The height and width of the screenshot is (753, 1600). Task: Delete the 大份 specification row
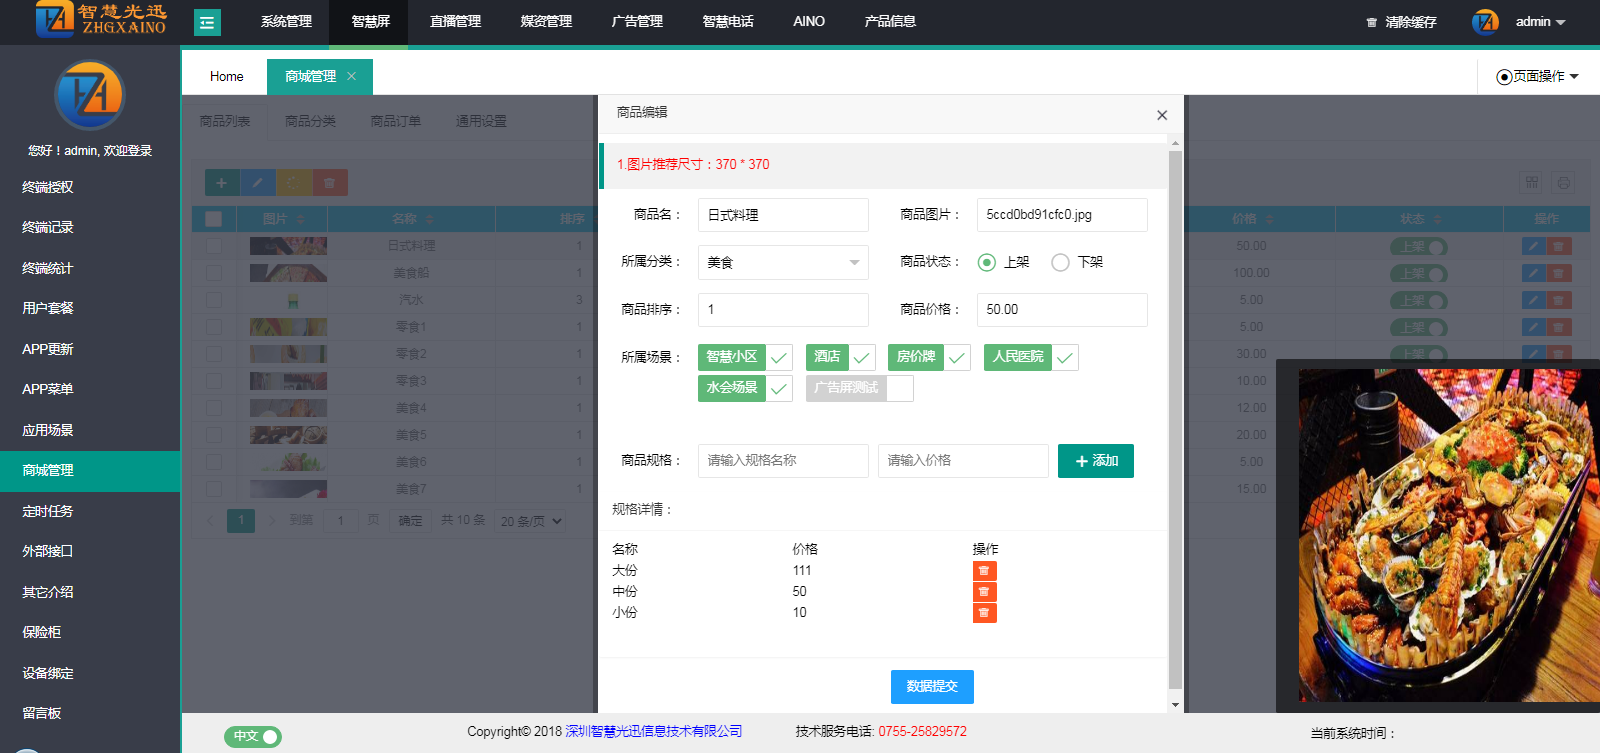pos(984,571)
